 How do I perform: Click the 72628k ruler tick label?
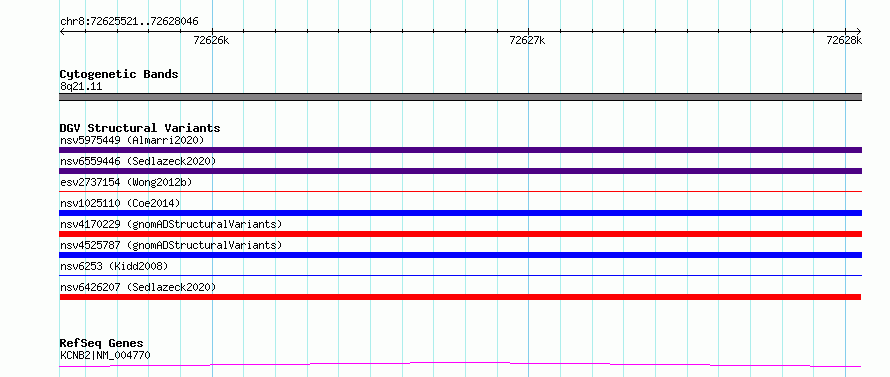click(844, 40)
